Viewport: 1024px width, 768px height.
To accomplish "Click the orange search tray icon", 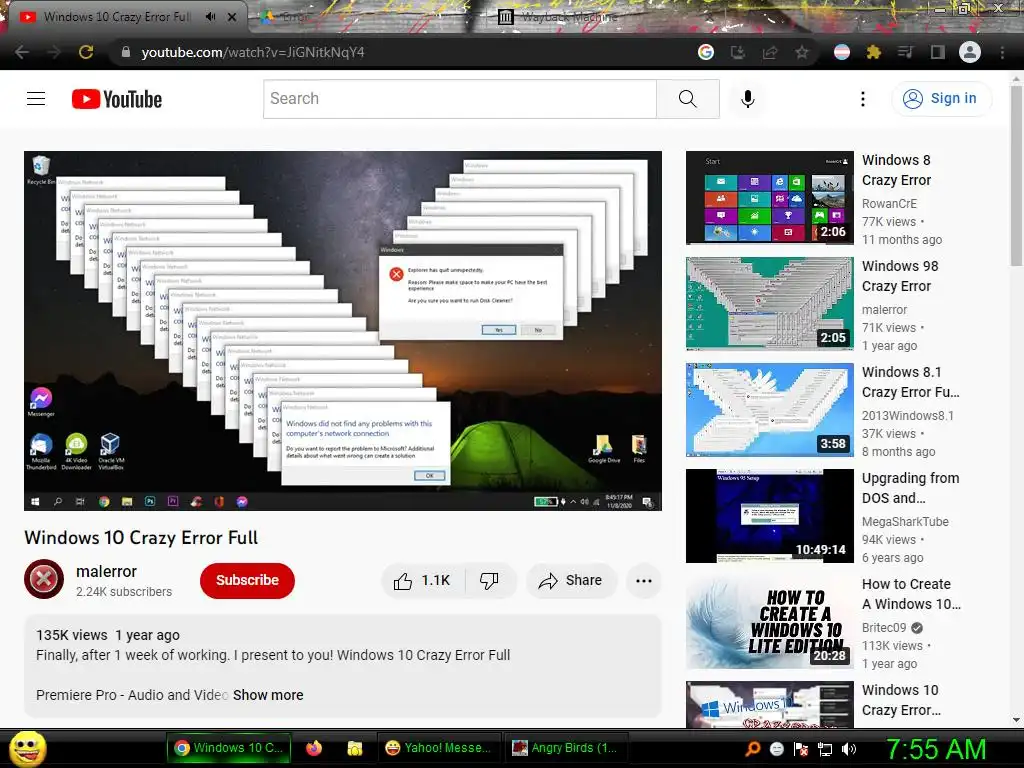I will coord(753,748).
